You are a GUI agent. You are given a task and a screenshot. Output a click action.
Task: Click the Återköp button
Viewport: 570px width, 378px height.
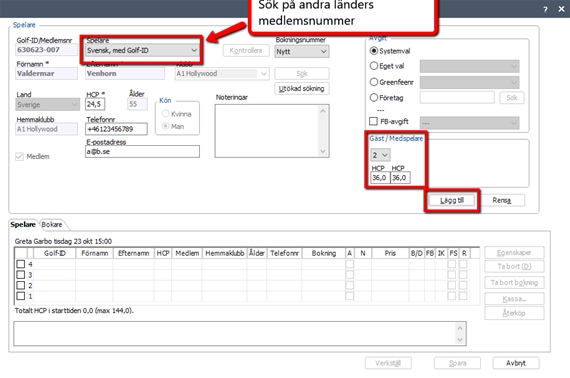514,313
